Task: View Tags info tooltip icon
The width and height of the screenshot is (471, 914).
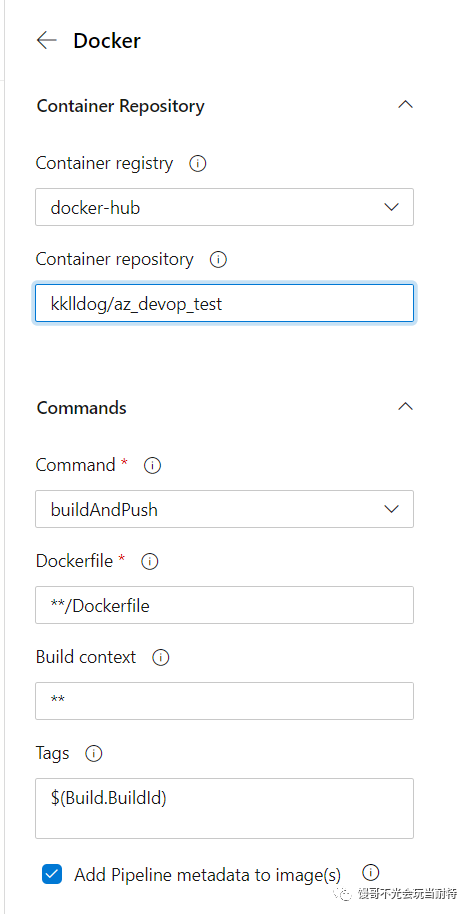Action: click(x=93, y=753)
